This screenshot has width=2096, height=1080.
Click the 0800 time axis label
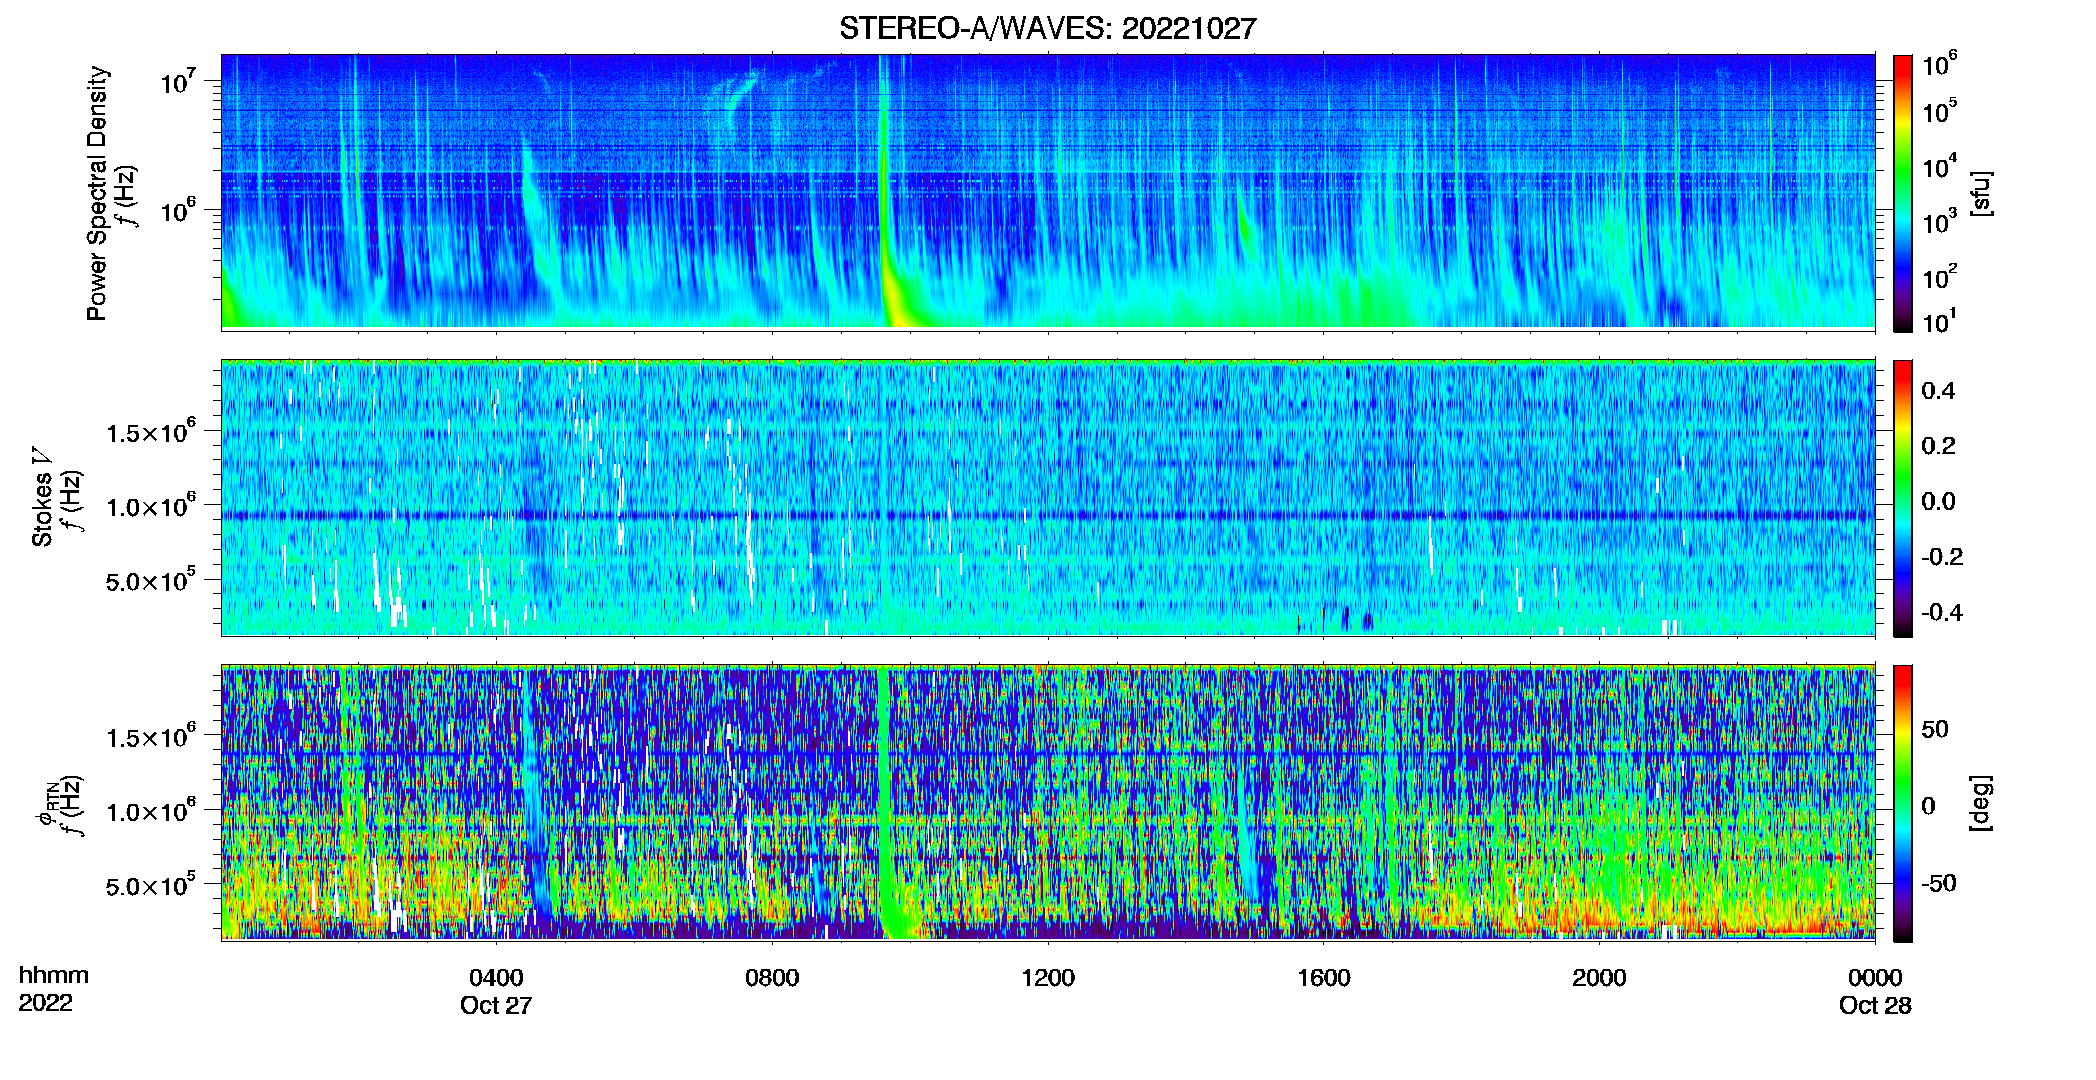click(x=772, y=978)
